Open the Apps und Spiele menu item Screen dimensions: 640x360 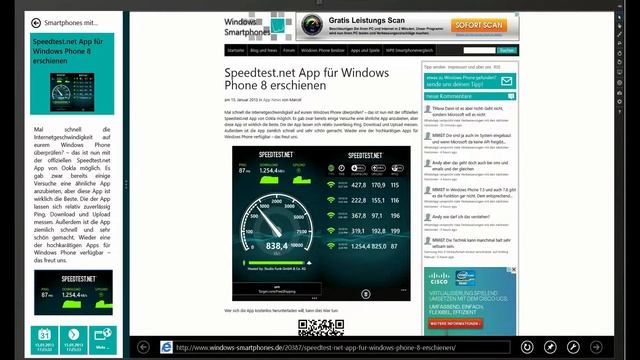point(365,50)
